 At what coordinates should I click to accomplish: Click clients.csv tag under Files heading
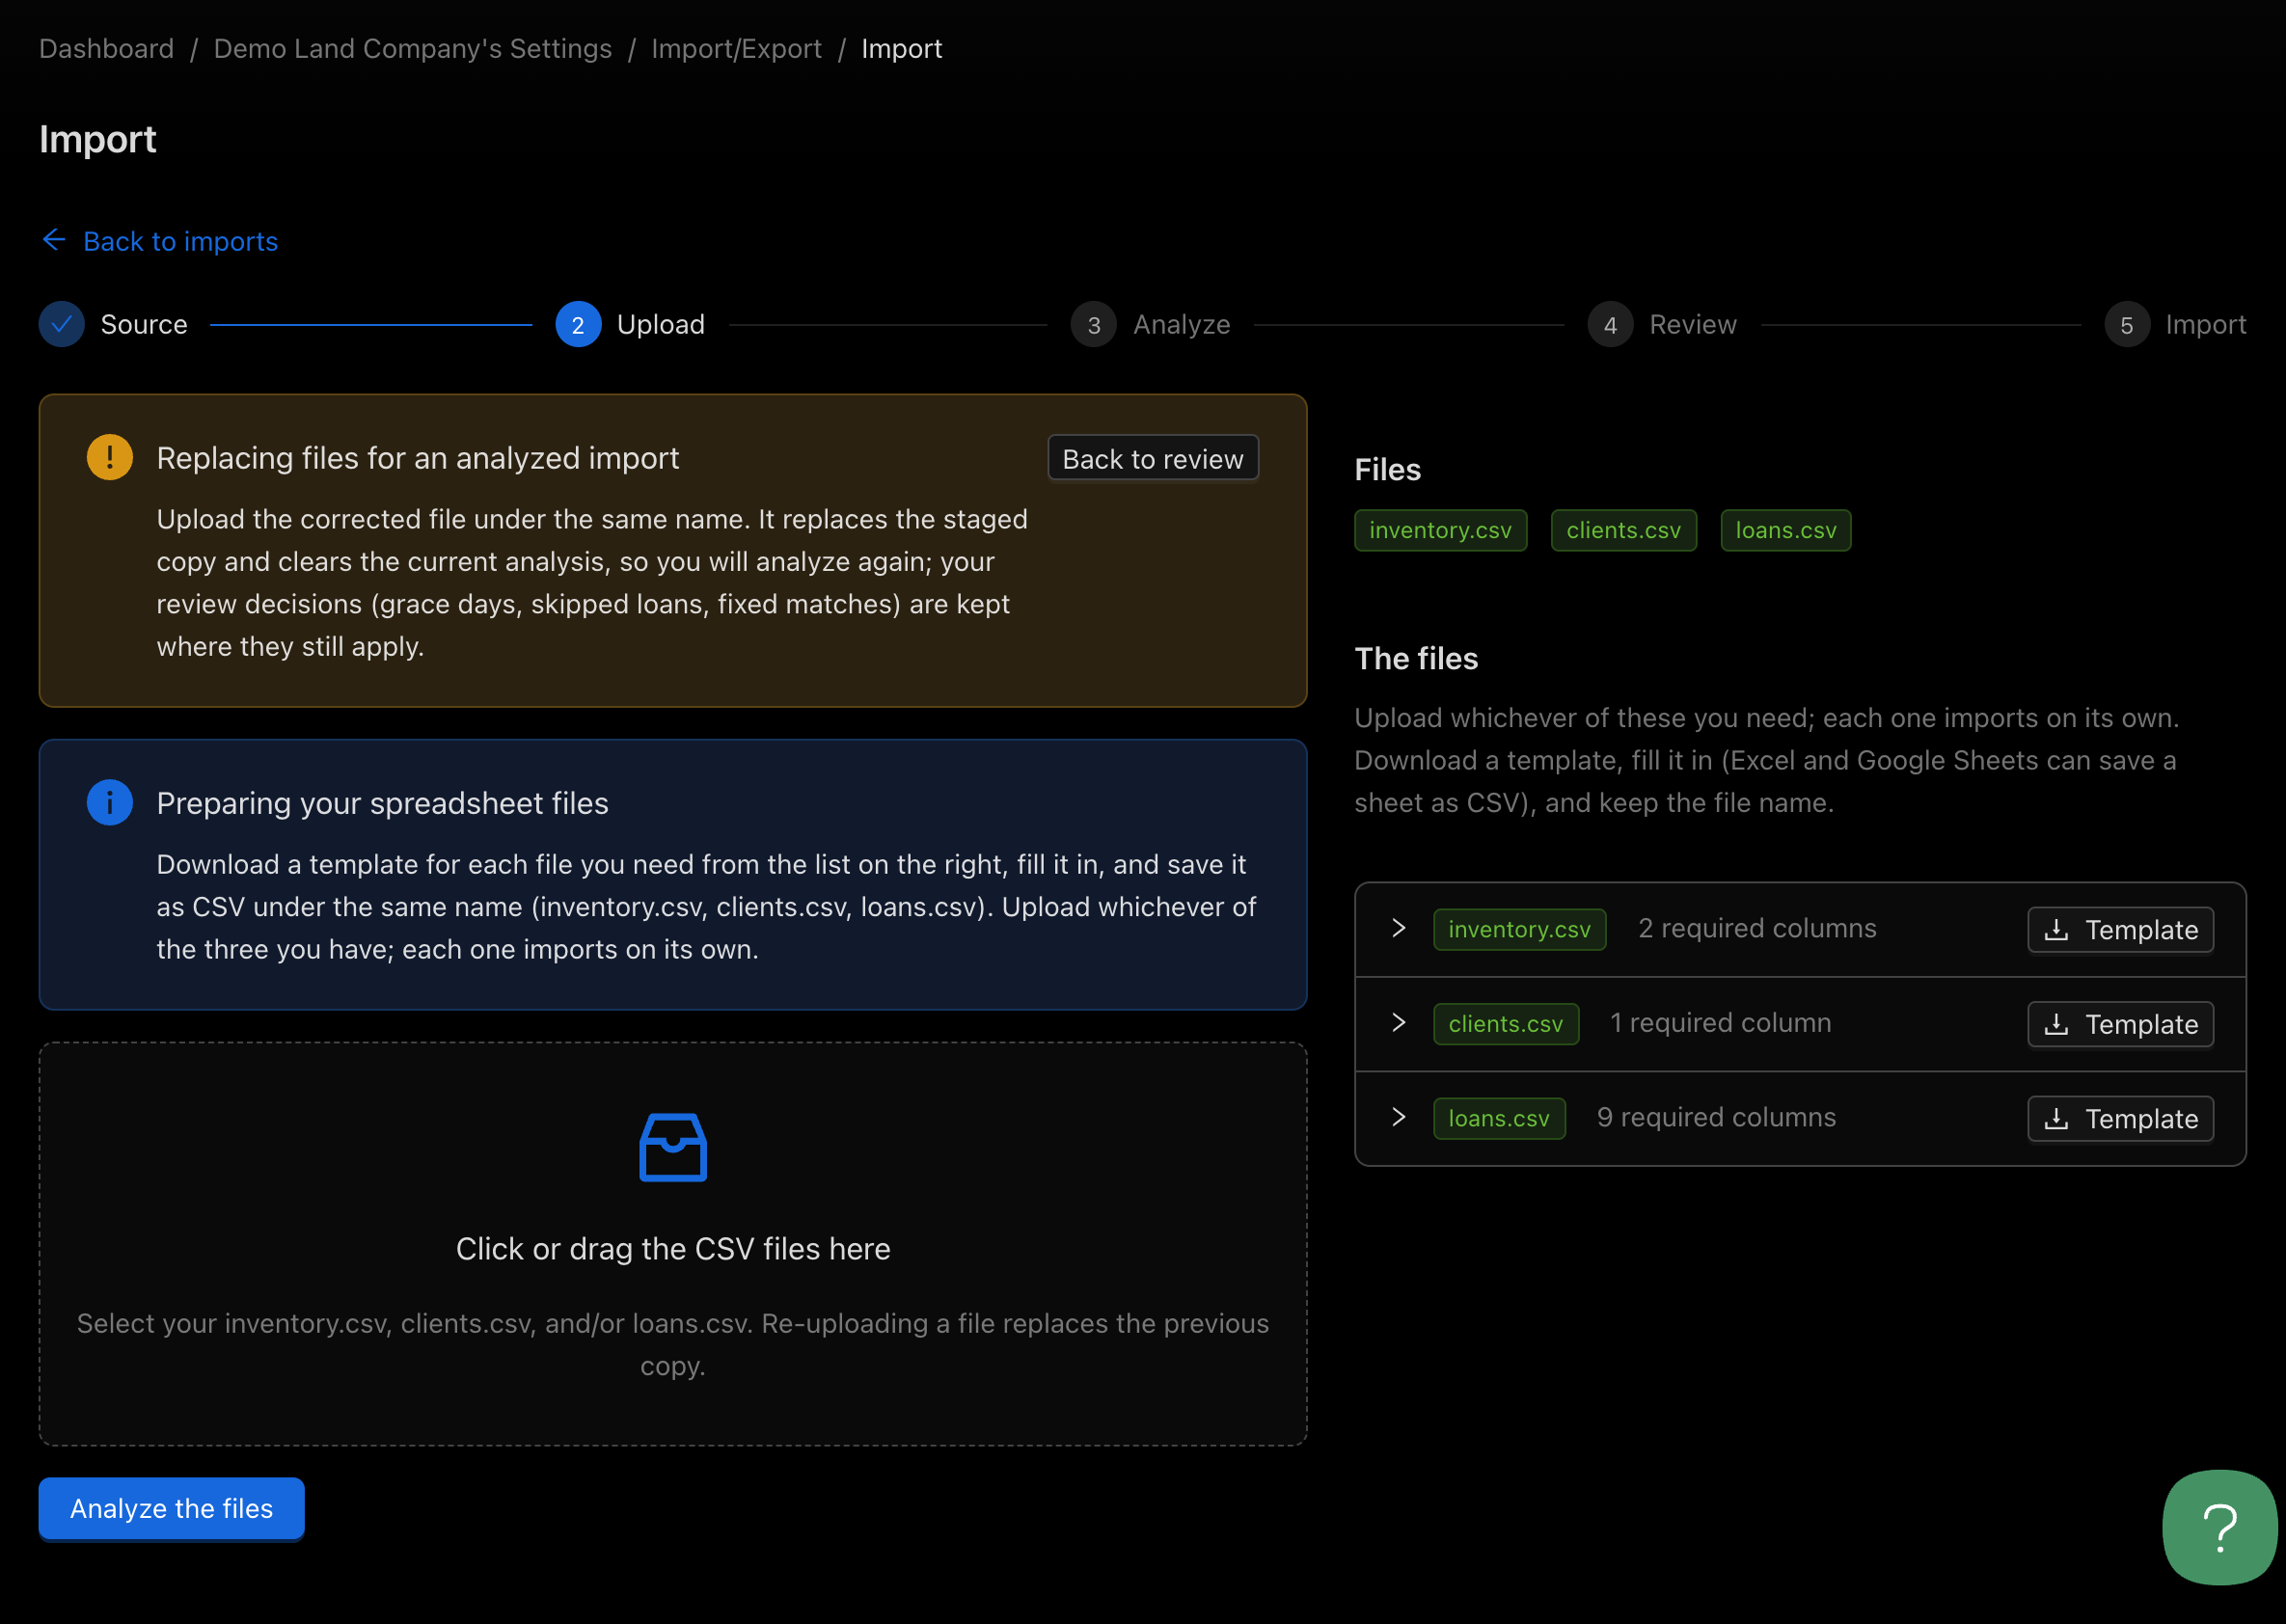click(1623, 530)
